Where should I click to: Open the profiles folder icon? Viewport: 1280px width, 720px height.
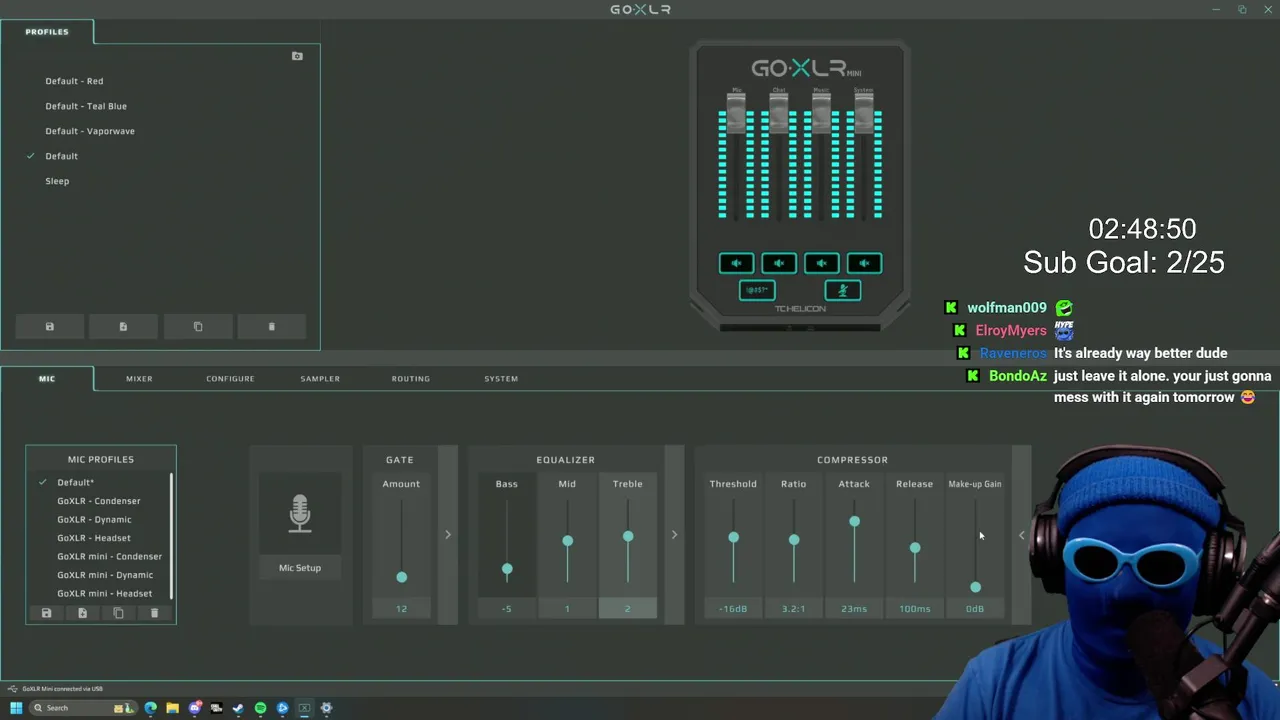(x=297, y=56)
